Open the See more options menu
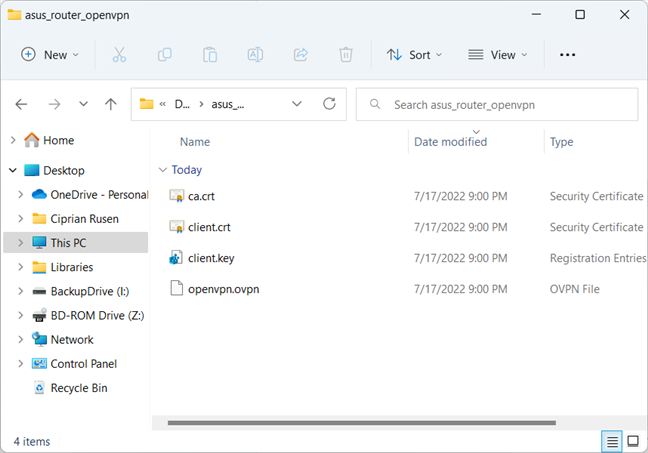Image resolution: width=648 pixels, height=453 pixels. 567,55
